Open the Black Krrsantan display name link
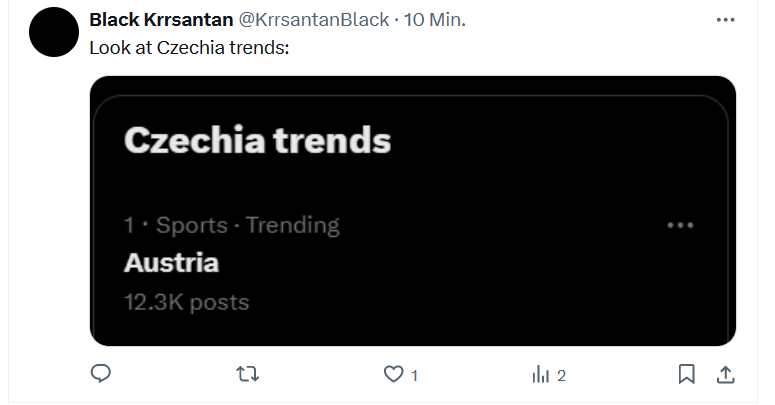This screenshot has width=775, height=405. coord(160,20)
